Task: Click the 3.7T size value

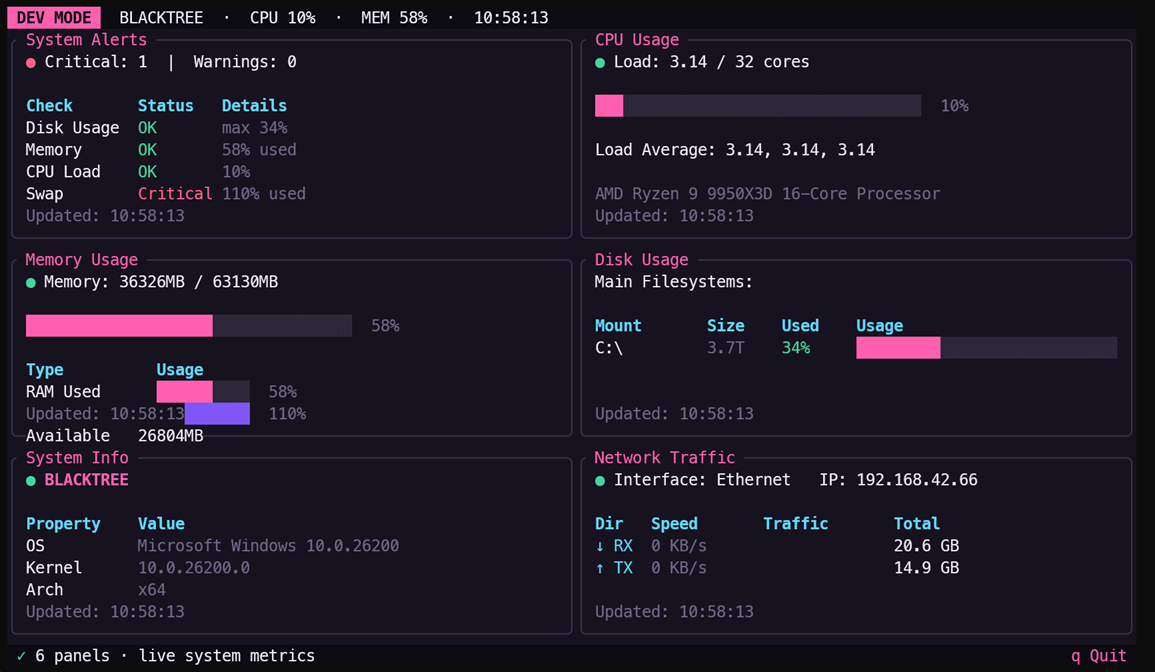Action: 726,348
